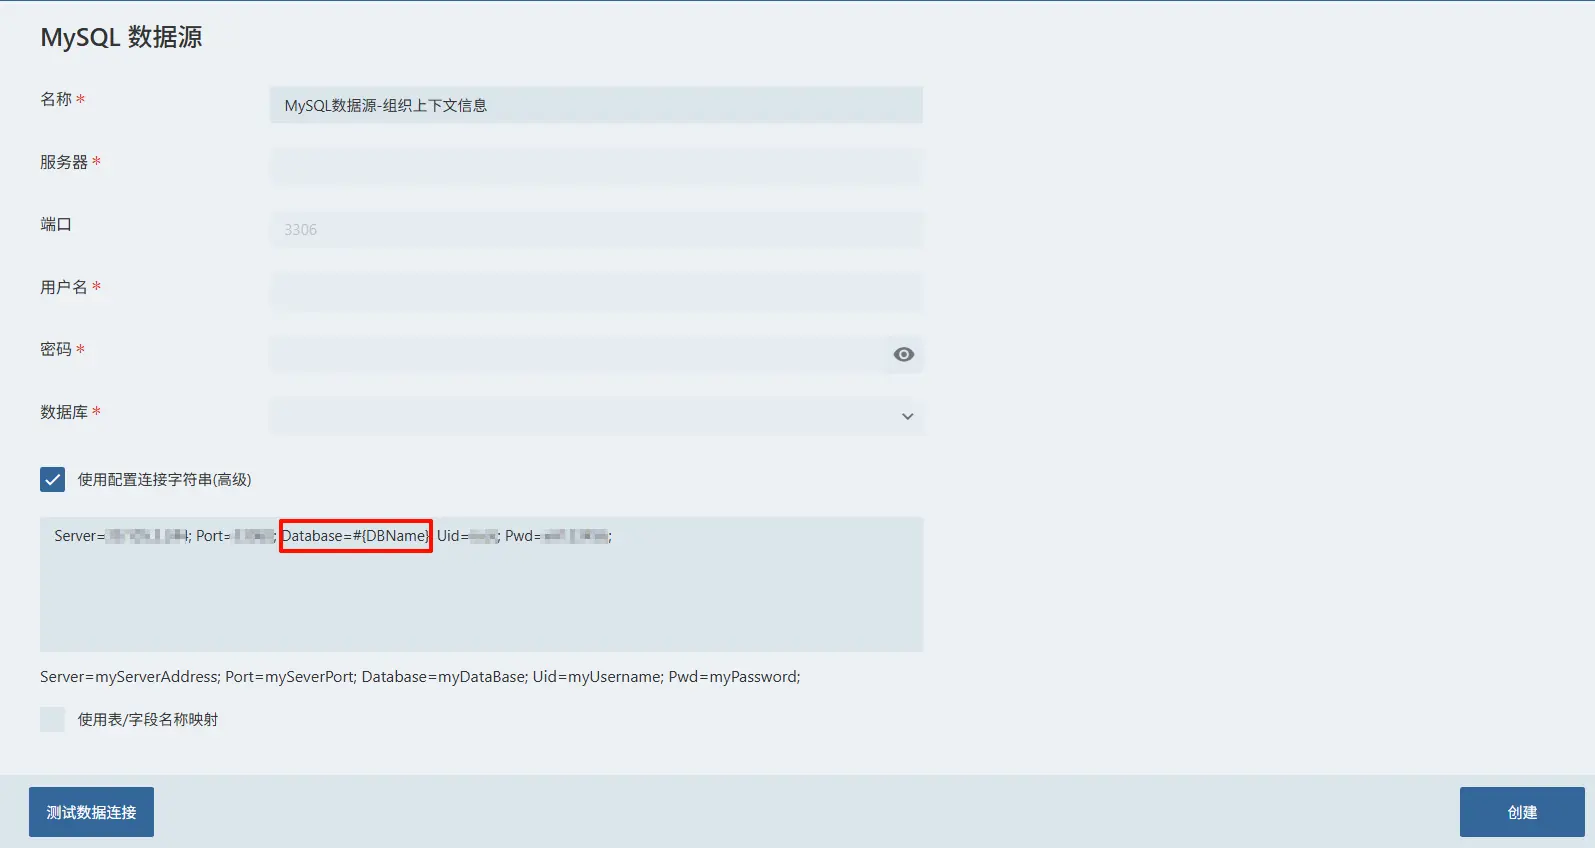Click the 密码 field label
The height and width of the screenshot is (848, 1595).
[56, 349]
